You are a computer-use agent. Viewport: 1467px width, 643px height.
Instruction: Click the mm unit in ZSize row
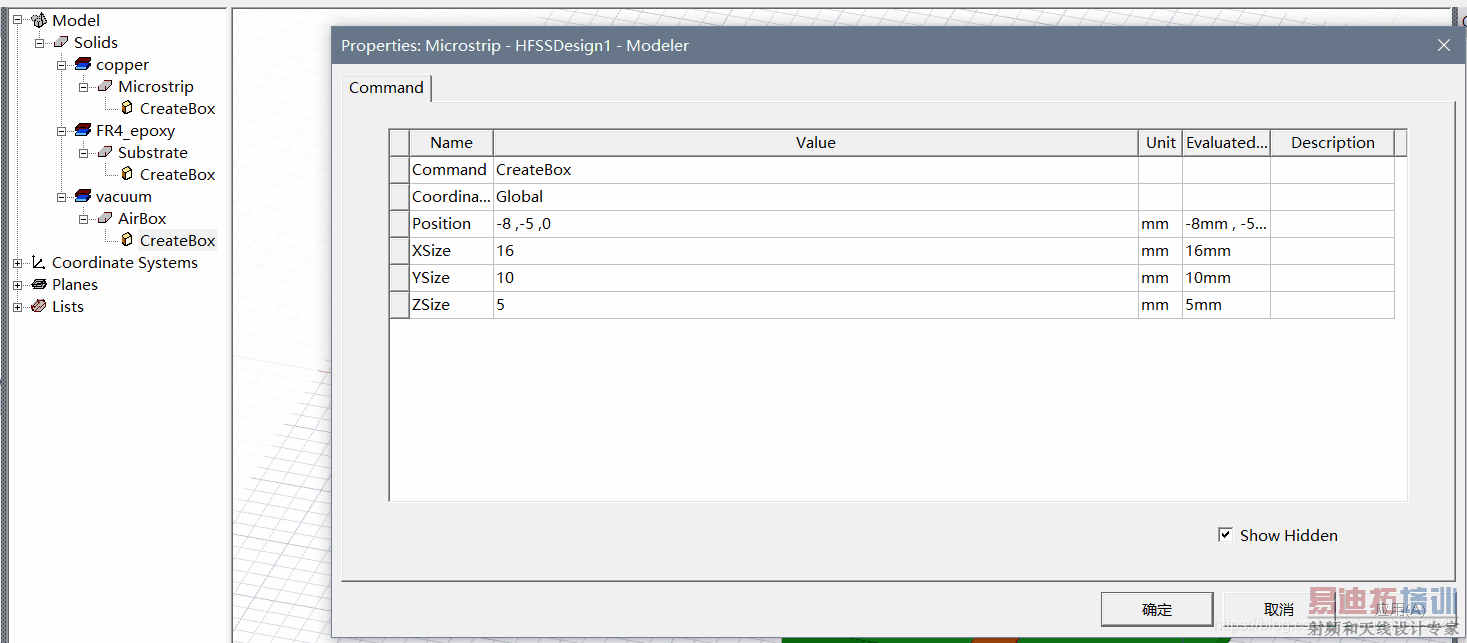pos(1160,305)
